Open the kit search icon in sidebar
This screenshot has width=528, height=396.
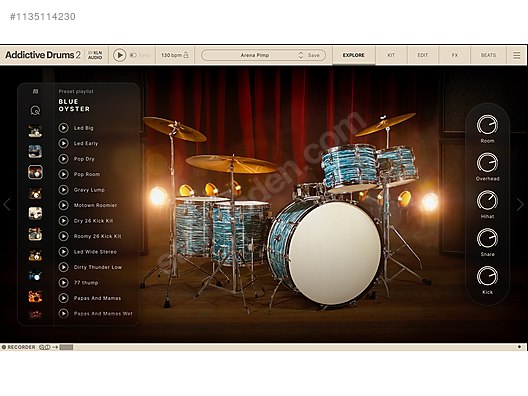(x=35, y=110)
